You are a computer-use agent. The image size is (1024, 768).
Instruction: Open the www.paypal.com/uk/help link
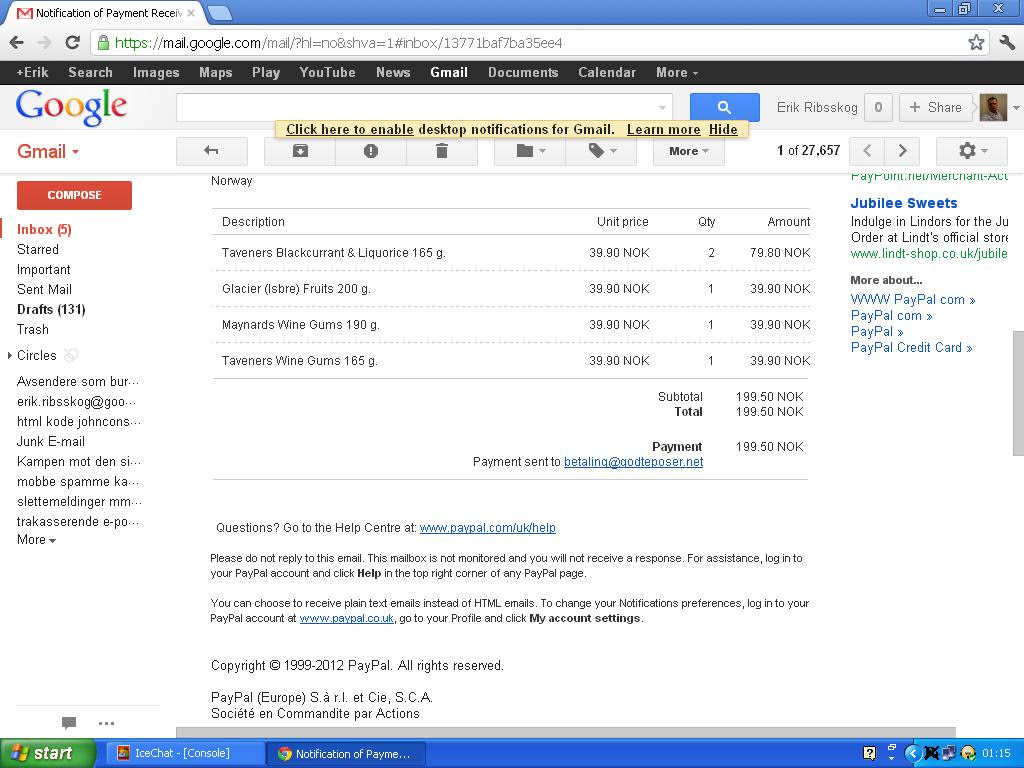(487, 528)
